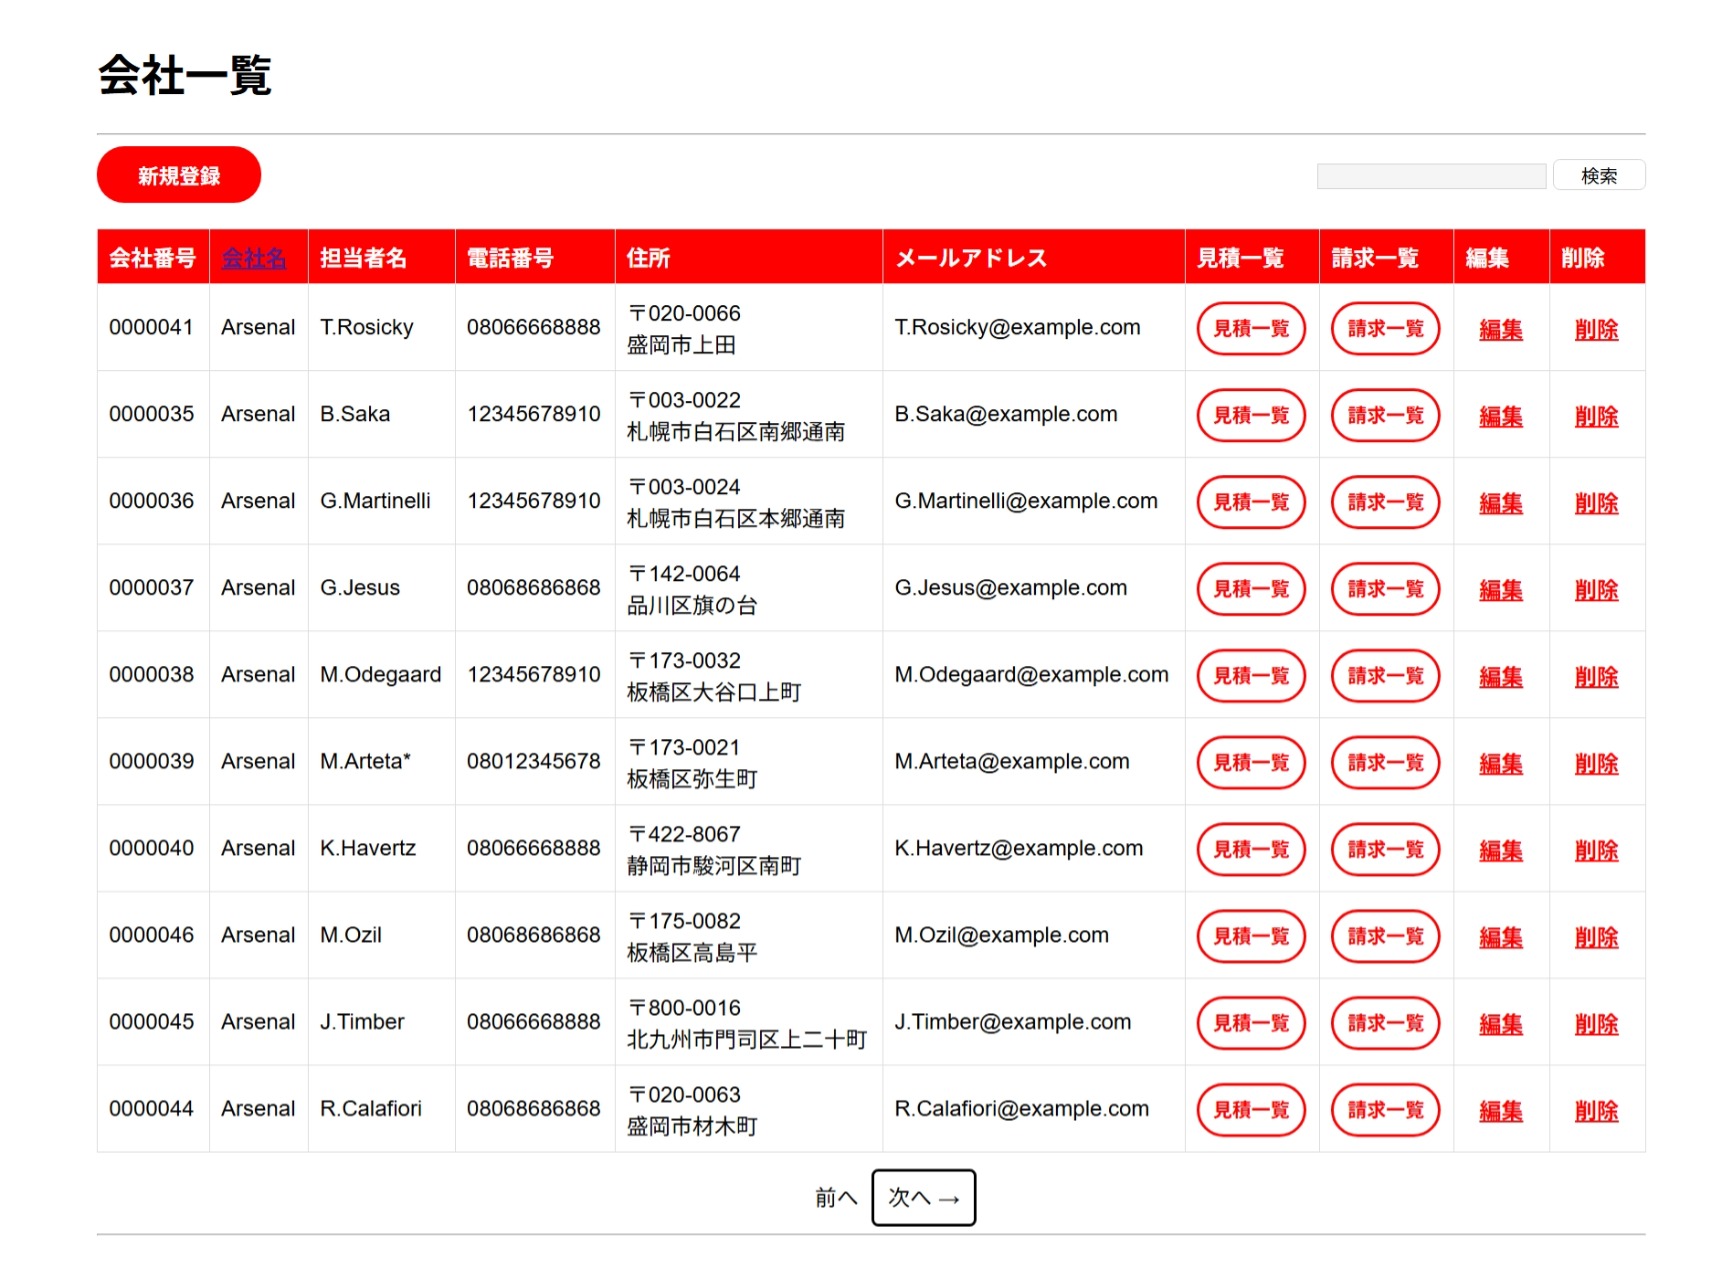Delete the M.Ozil row
The width and height of the screenshot is (1722, 1282).
pyautogui.click(x=1596, y=937)
